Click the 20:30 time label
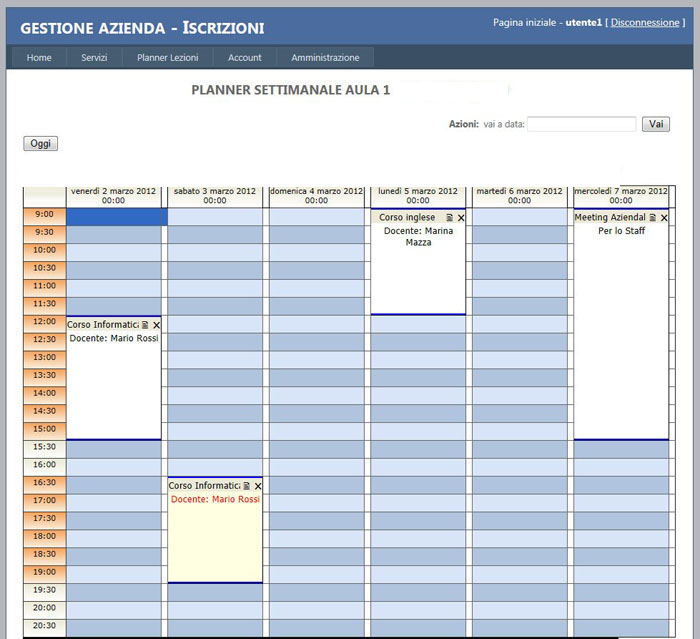This screenshot has height=639, width=700. [44, 626]
